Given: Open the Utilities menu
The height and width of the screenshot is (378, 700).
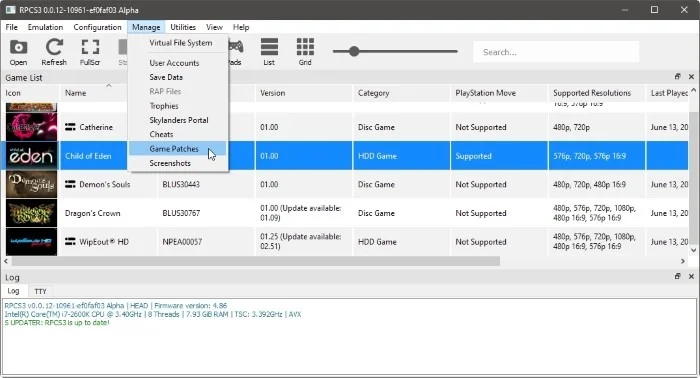Looking at the screenshot, I should 183,27.
